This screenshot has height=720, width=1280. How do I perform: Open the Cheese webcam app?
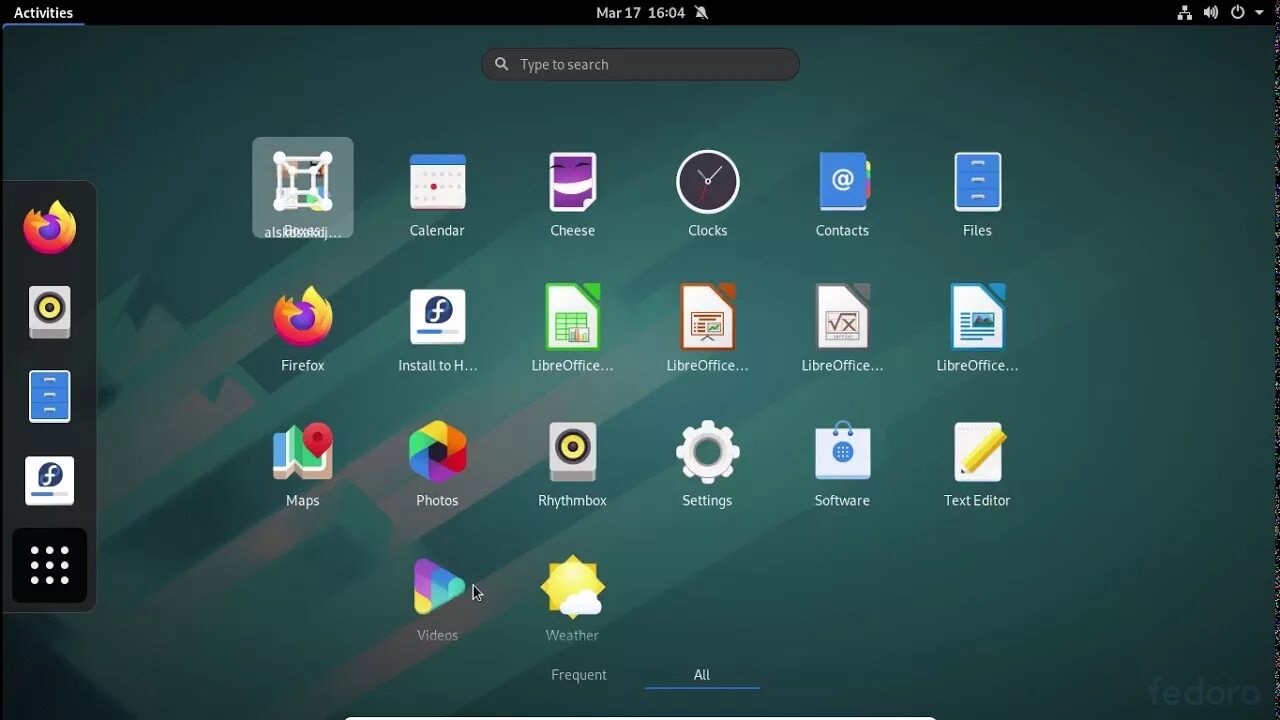(572, 182)
